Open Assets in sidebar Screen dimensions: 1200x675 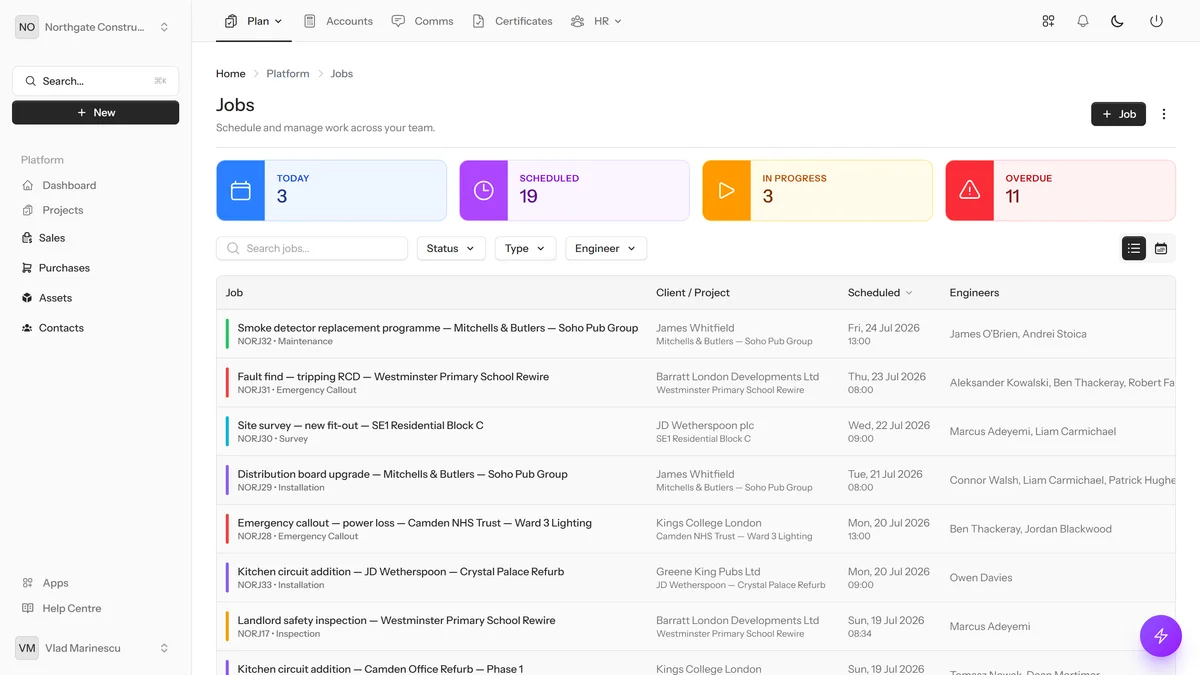[55, 298]
